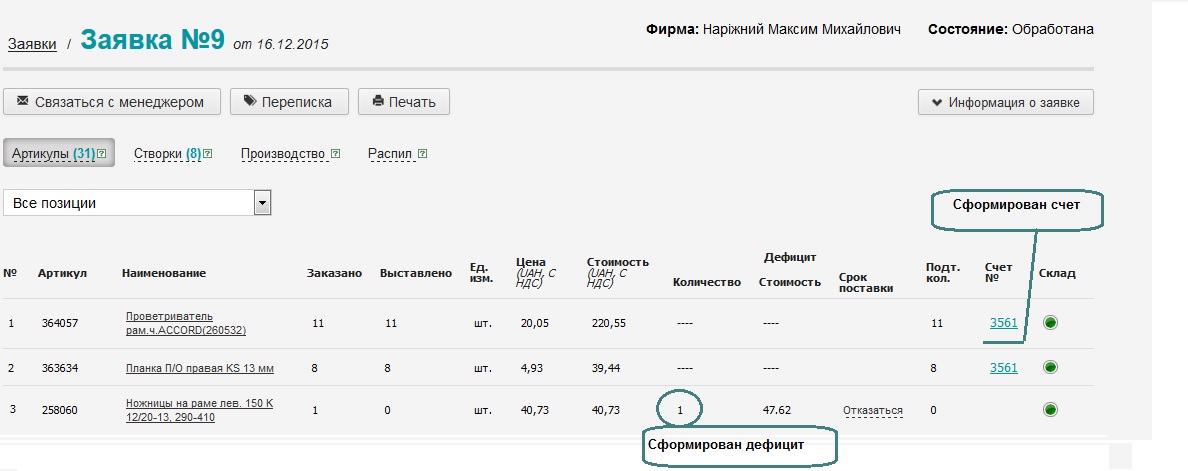
Task: Open the Переписка correspondence button
Action: (x=289, y=101)
